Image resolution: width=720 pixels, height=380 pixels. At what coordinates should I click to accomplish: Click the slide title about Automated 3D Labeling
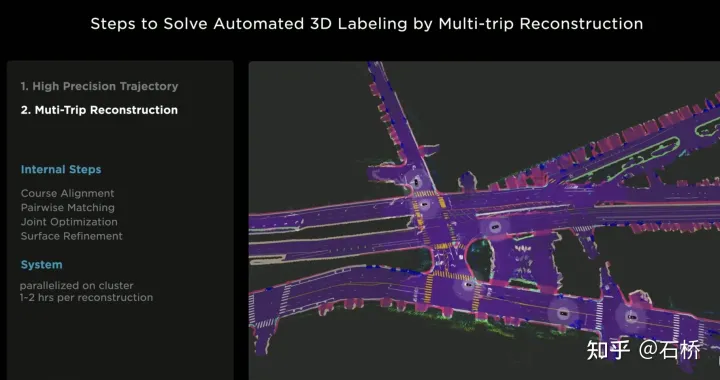366,23
